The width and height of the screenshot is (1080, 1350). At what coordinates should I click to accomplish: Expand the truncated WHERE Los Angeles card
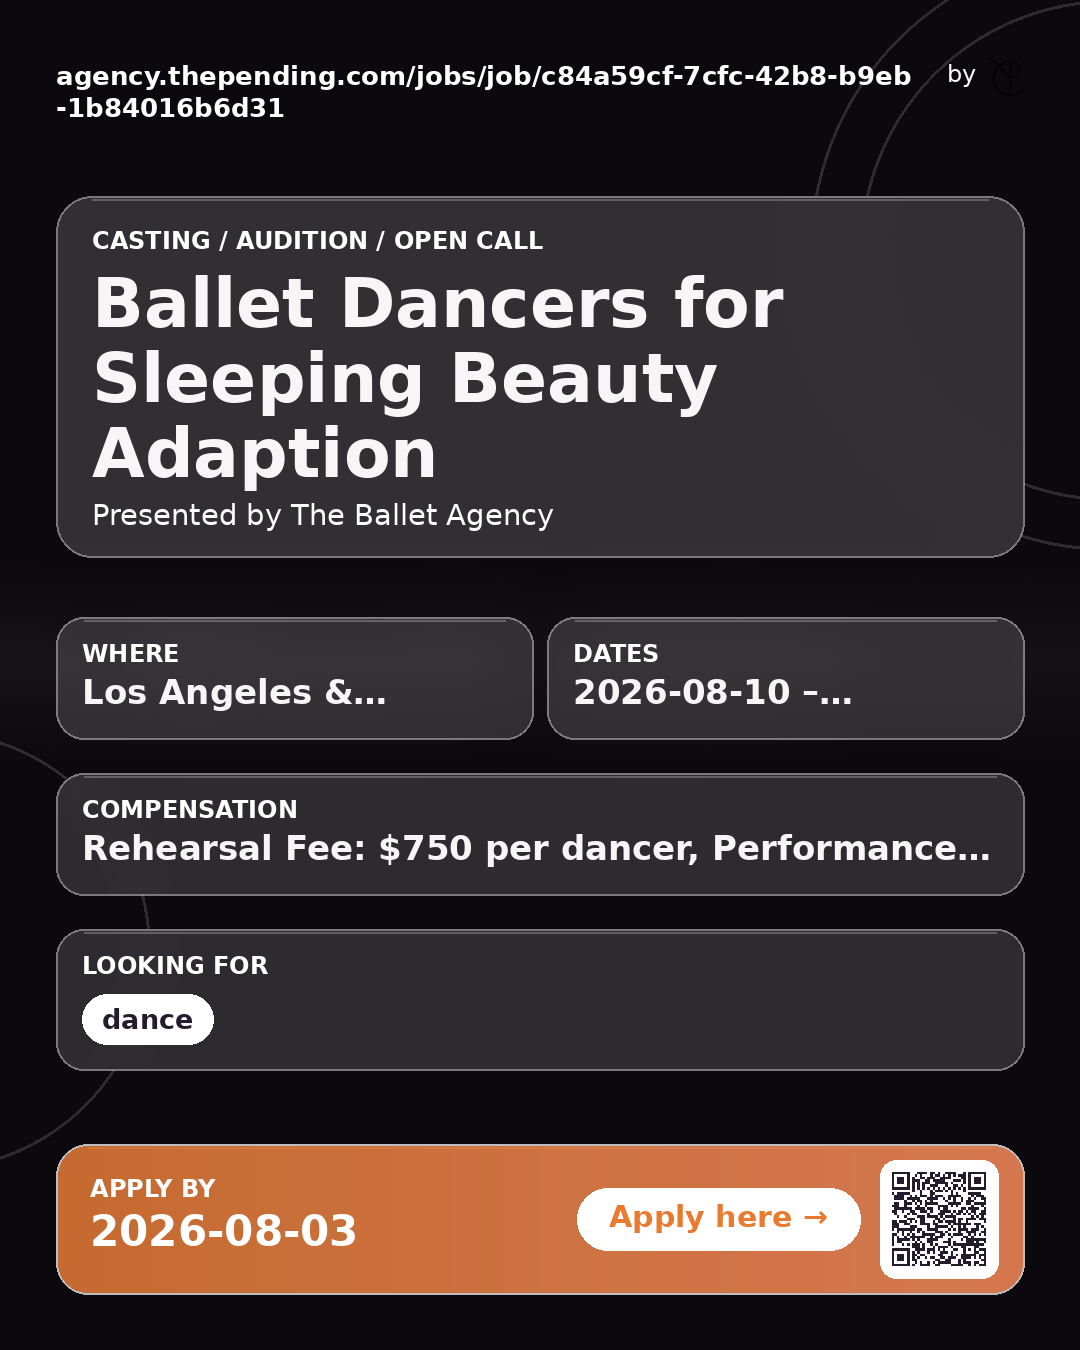(295, 678)
